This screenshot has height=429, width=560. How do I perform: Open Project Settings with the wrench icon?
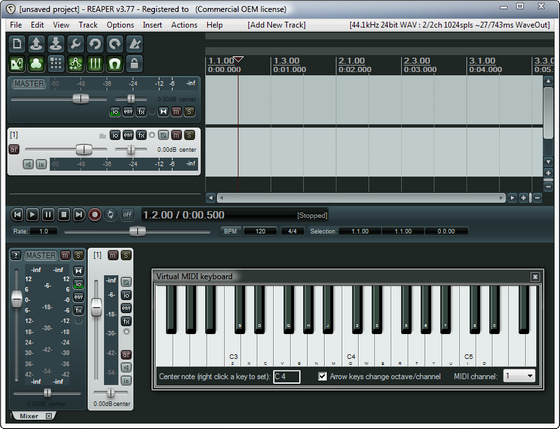pyautogui.click(x=75, y=44)
